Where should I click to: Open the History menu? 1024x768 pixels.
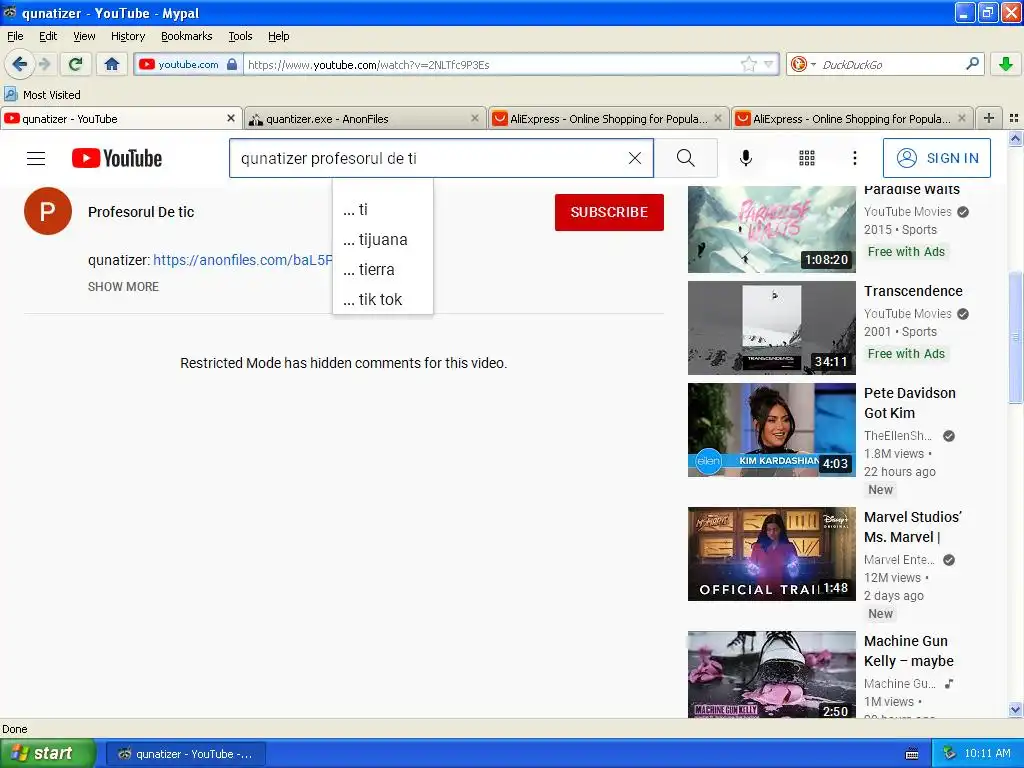(127, 36)
